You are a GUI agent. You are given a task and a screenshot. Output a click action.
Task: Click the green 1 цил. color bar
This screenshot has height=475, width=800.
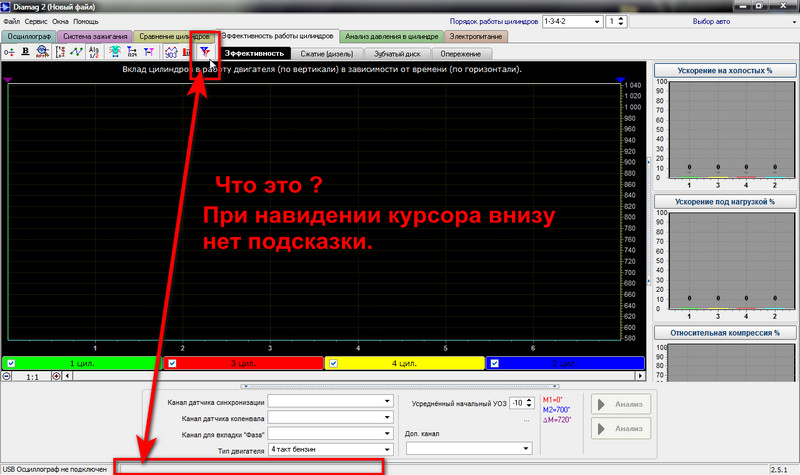coord(82,363)
